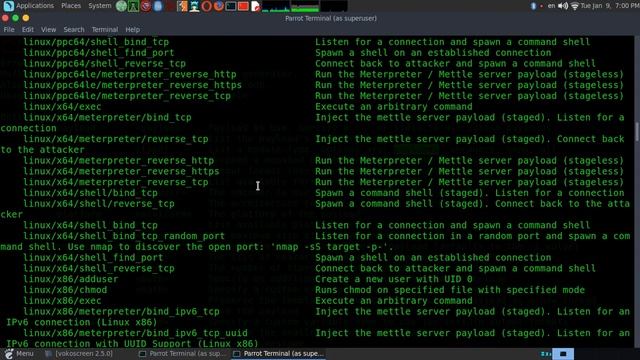Click the red square launcher icon
The height and width of the screenshot is (360, 640).
tap(243, 6)
